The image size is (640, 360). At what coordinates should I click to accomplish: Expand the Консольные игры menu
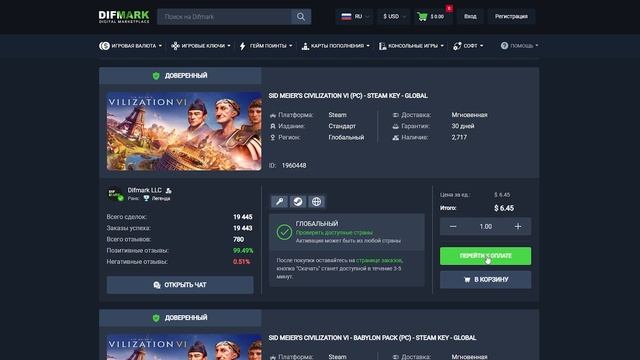click(411, 46)
